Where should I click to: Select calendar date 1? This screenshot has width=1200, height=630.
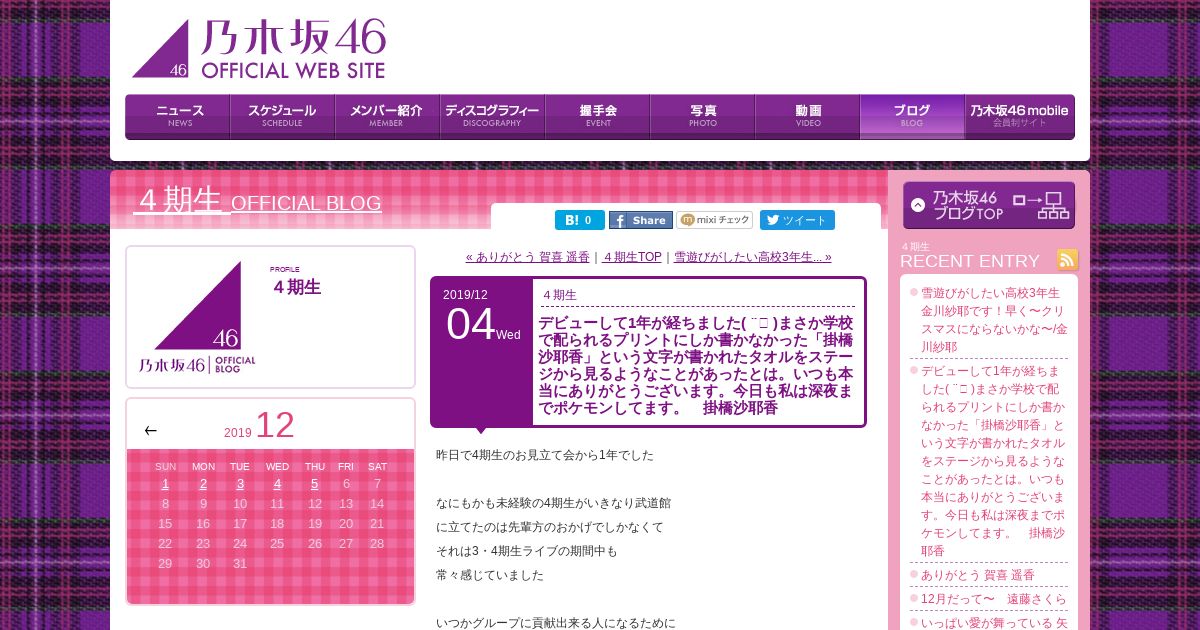(x=165, y=484)
